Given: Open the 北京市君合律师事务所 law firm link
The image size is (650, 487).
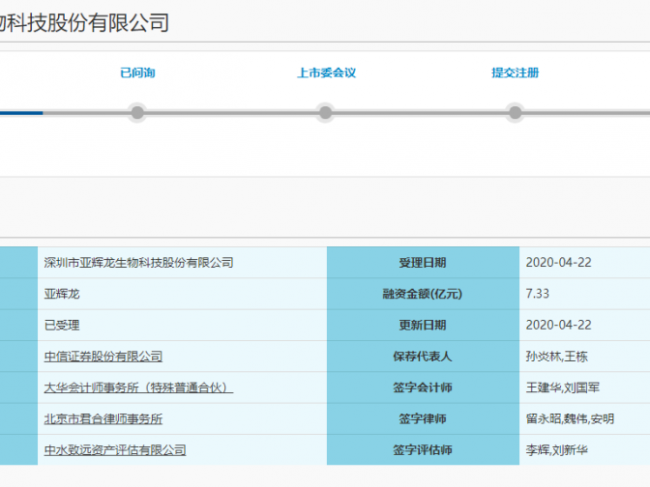Looking at the screenshot, I should point(103,419).
